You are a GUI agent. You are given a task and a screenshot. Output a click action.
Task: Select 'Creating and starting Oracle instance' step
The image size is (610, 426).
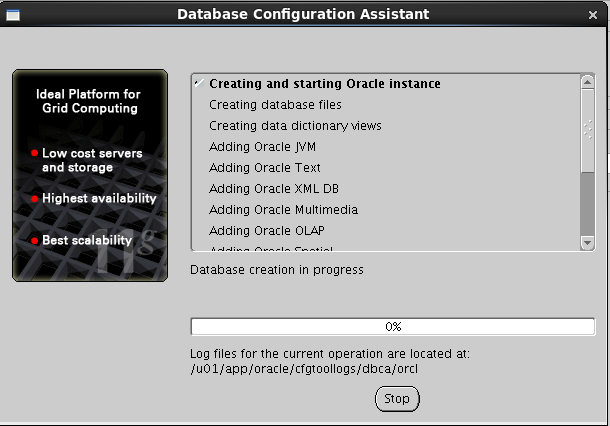pyautogui.click(x=325, y=84)
